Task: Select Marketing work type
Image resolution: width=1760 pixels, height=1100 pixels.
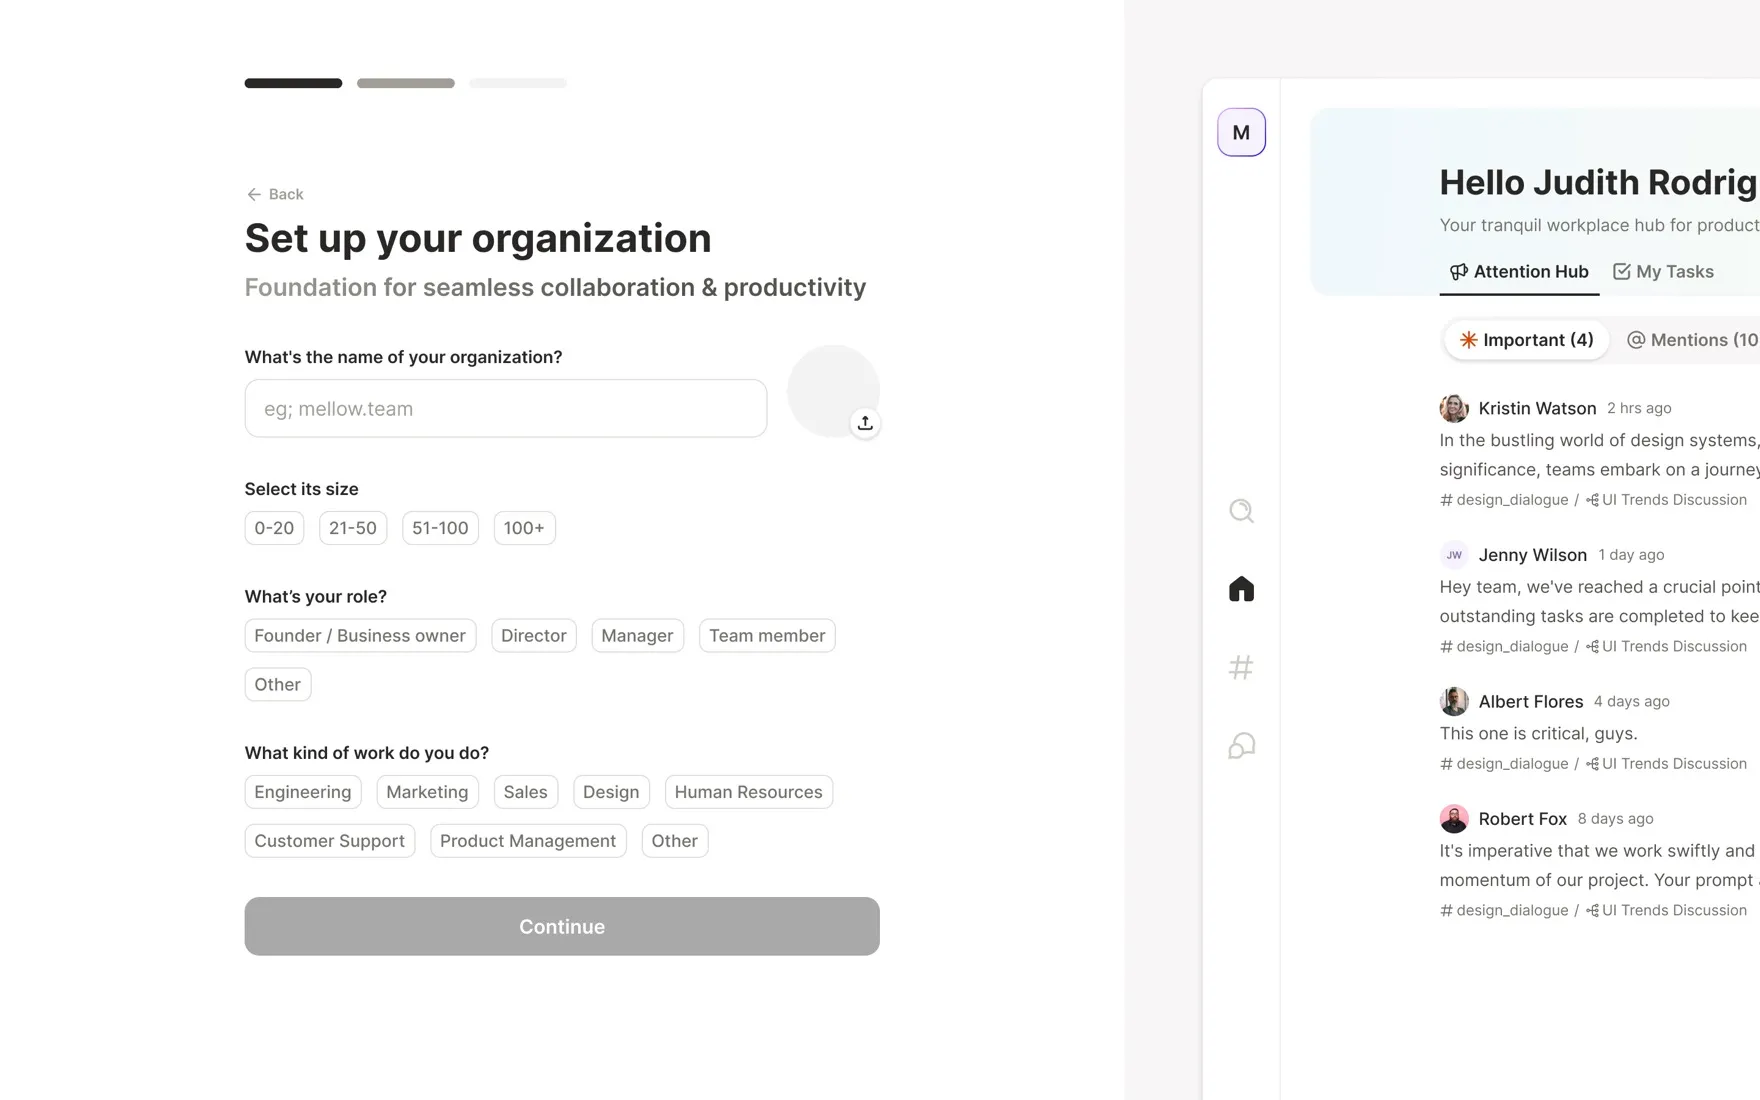Action: coord(427,792)
